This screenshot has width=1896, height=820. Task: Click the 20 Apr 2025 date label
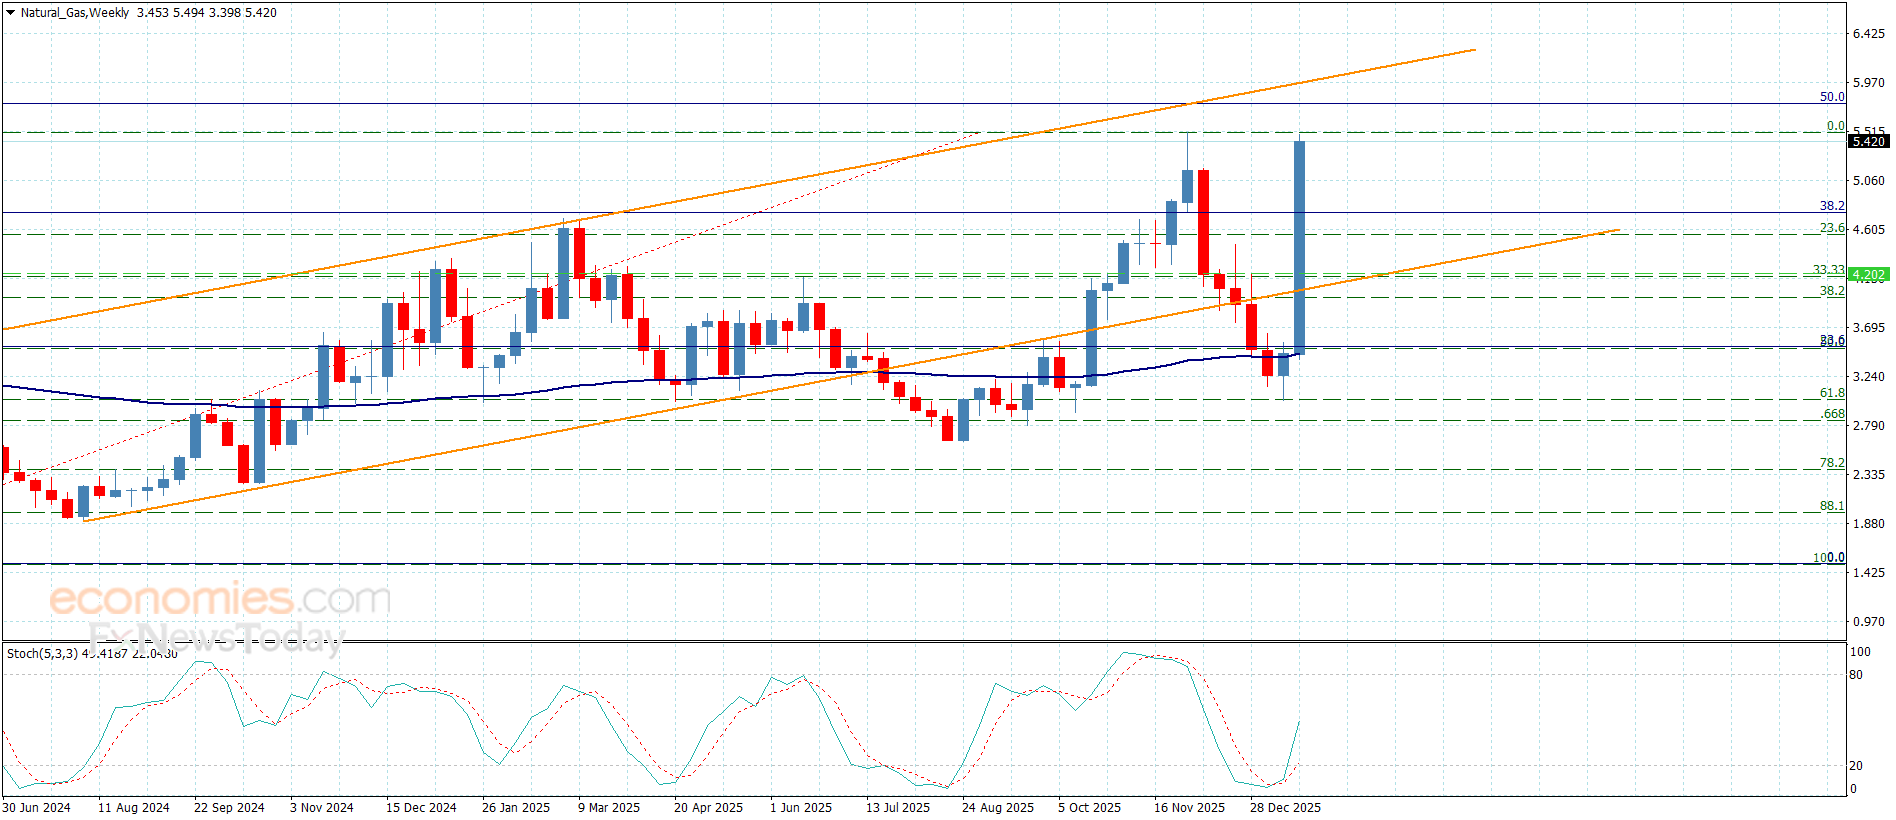pos(708,808)
